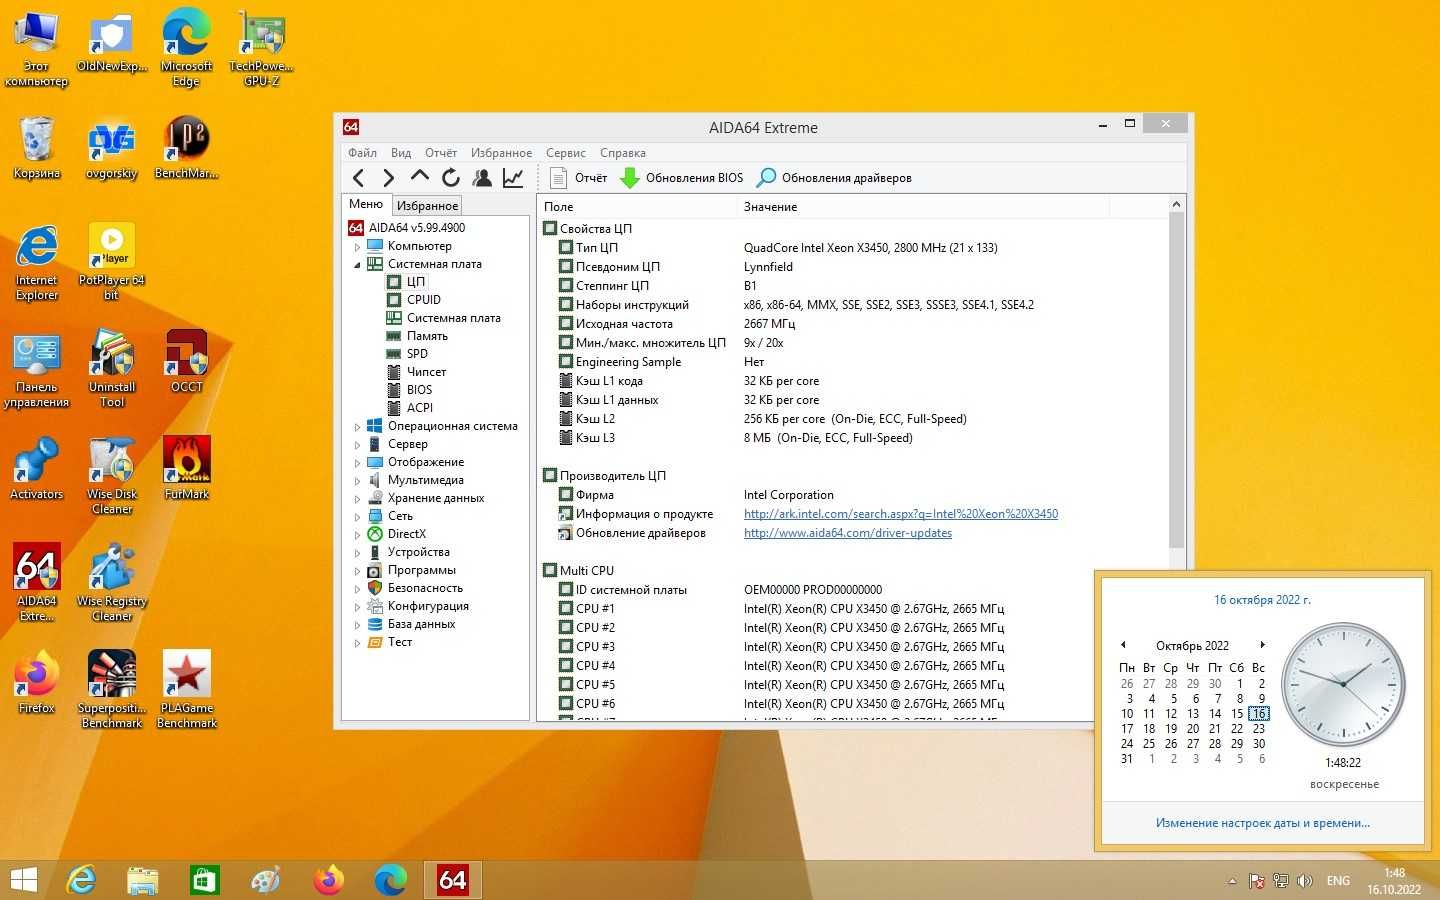Open the Справка menu
This screenshot has height=900, width=1440.
(623, 153)
